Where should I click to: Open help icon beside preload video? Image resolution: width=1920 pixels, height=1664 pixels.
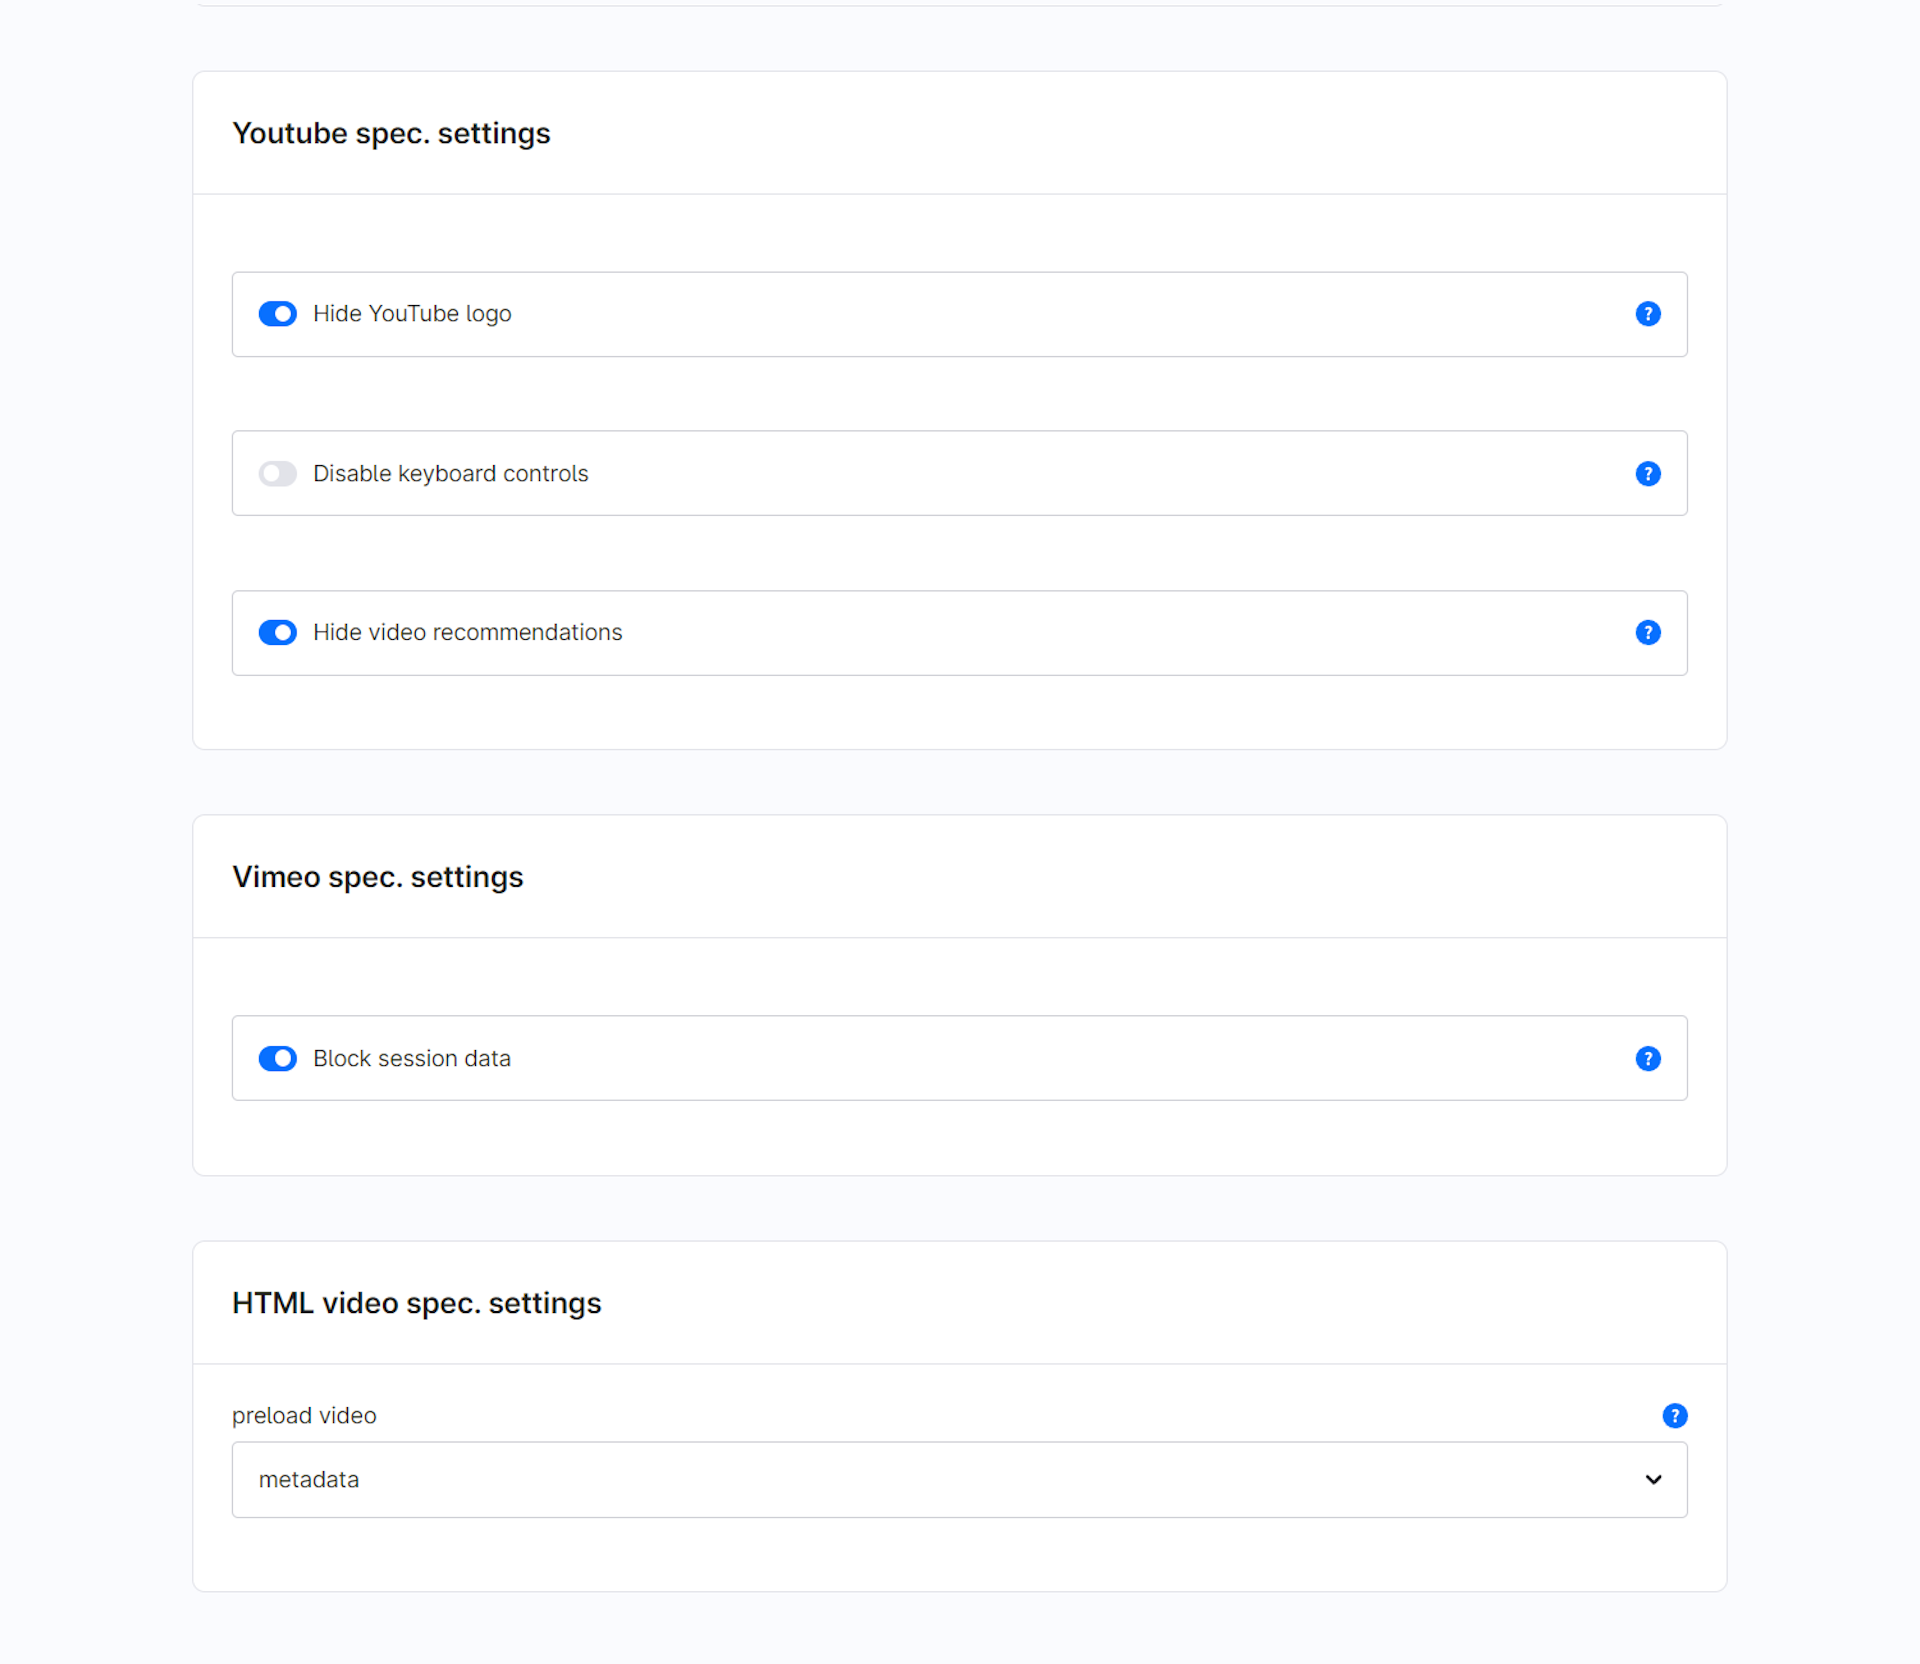(1675, 1416)
